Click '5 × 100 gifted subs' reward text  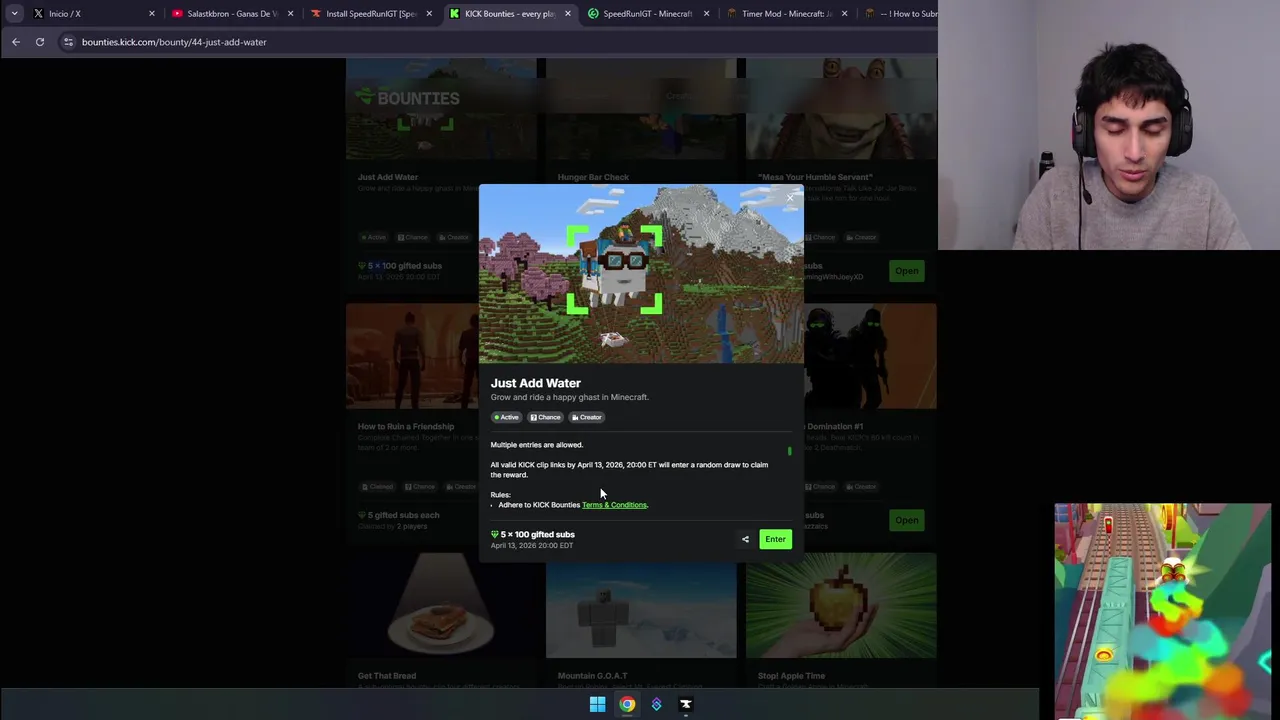(x=537, y=535)
